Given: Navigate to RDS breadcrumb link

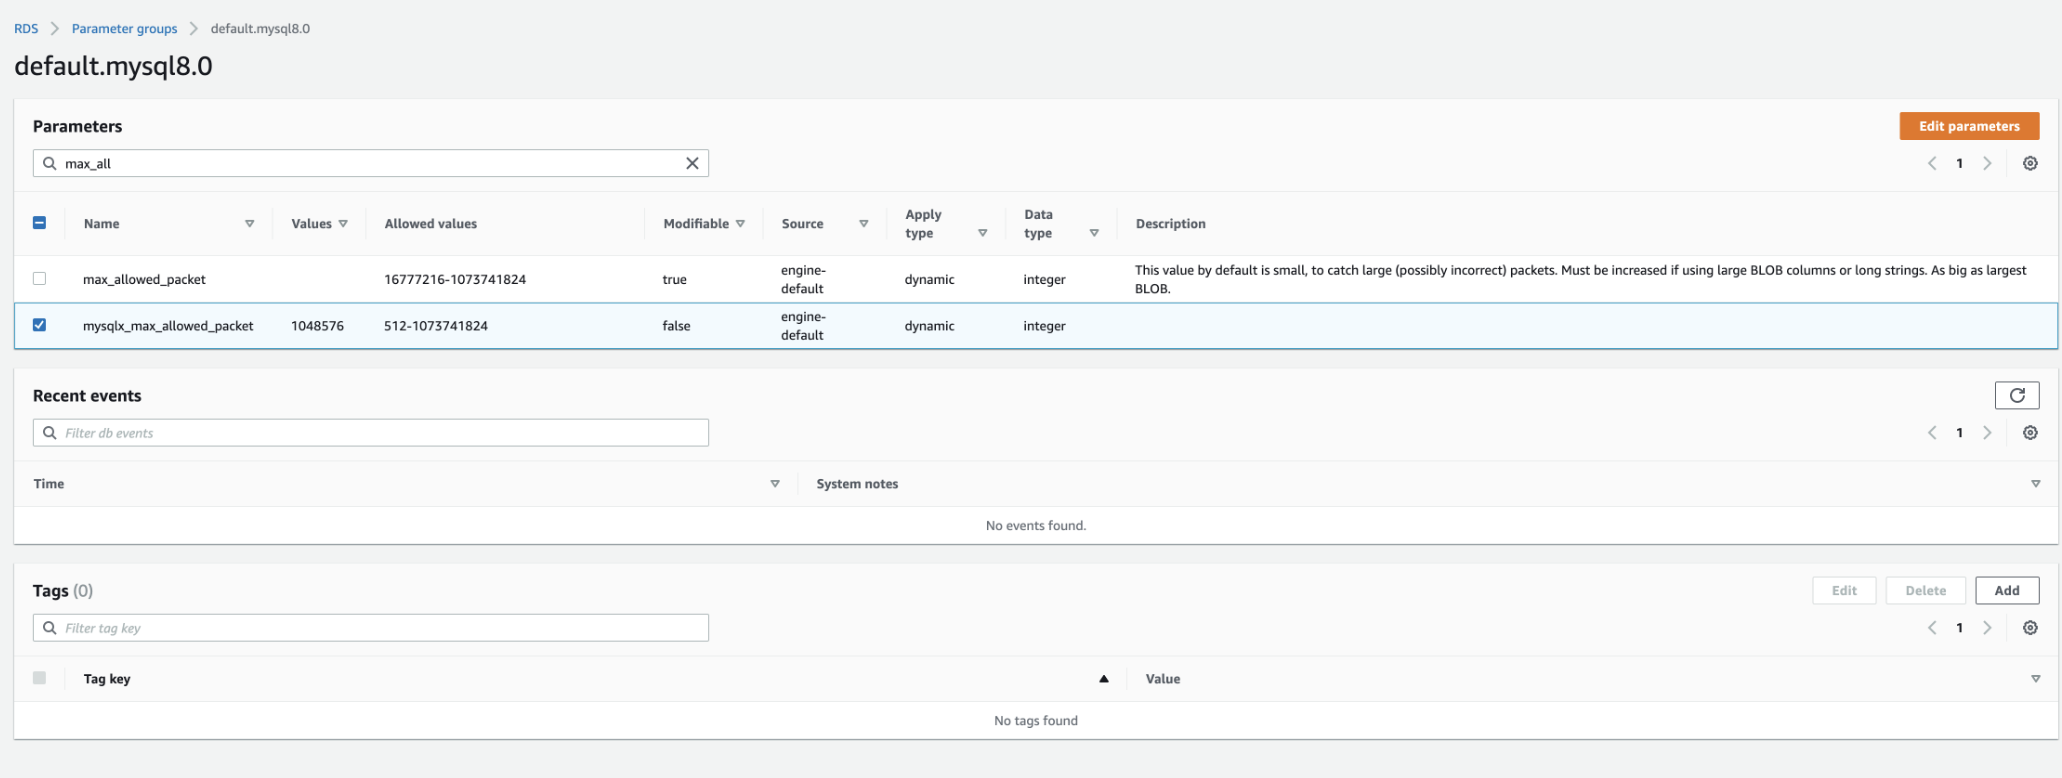Looking at the screenshot, I should point(26,29).
